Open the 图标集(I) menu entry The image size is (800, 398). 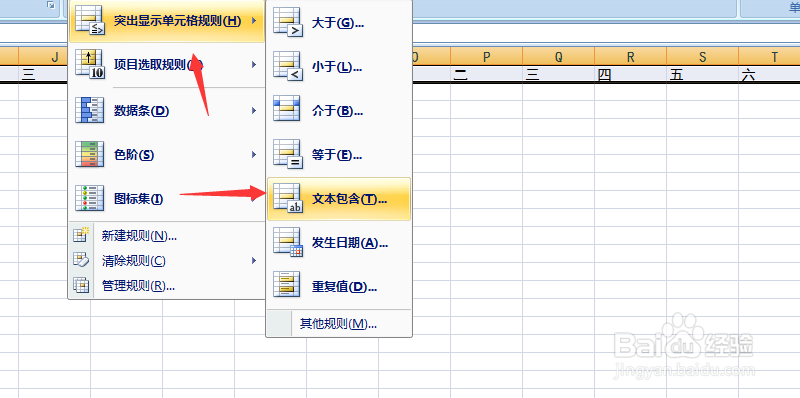tap(167, 198)
